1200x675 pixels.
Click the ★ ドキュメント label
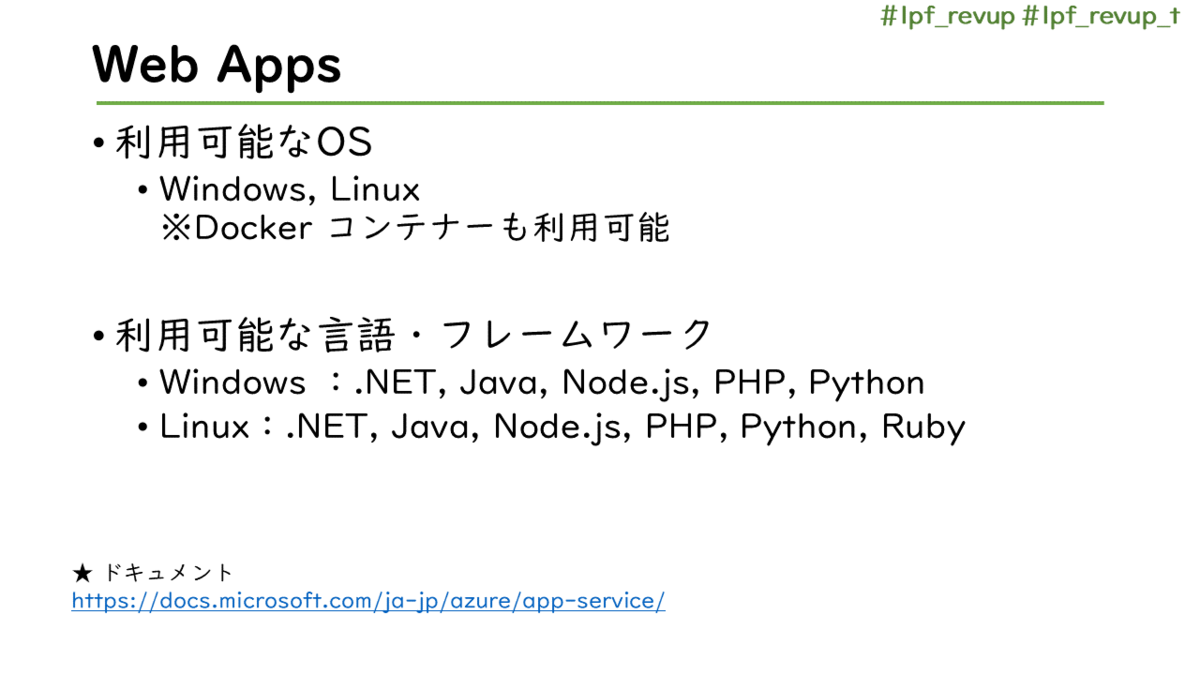152,573
